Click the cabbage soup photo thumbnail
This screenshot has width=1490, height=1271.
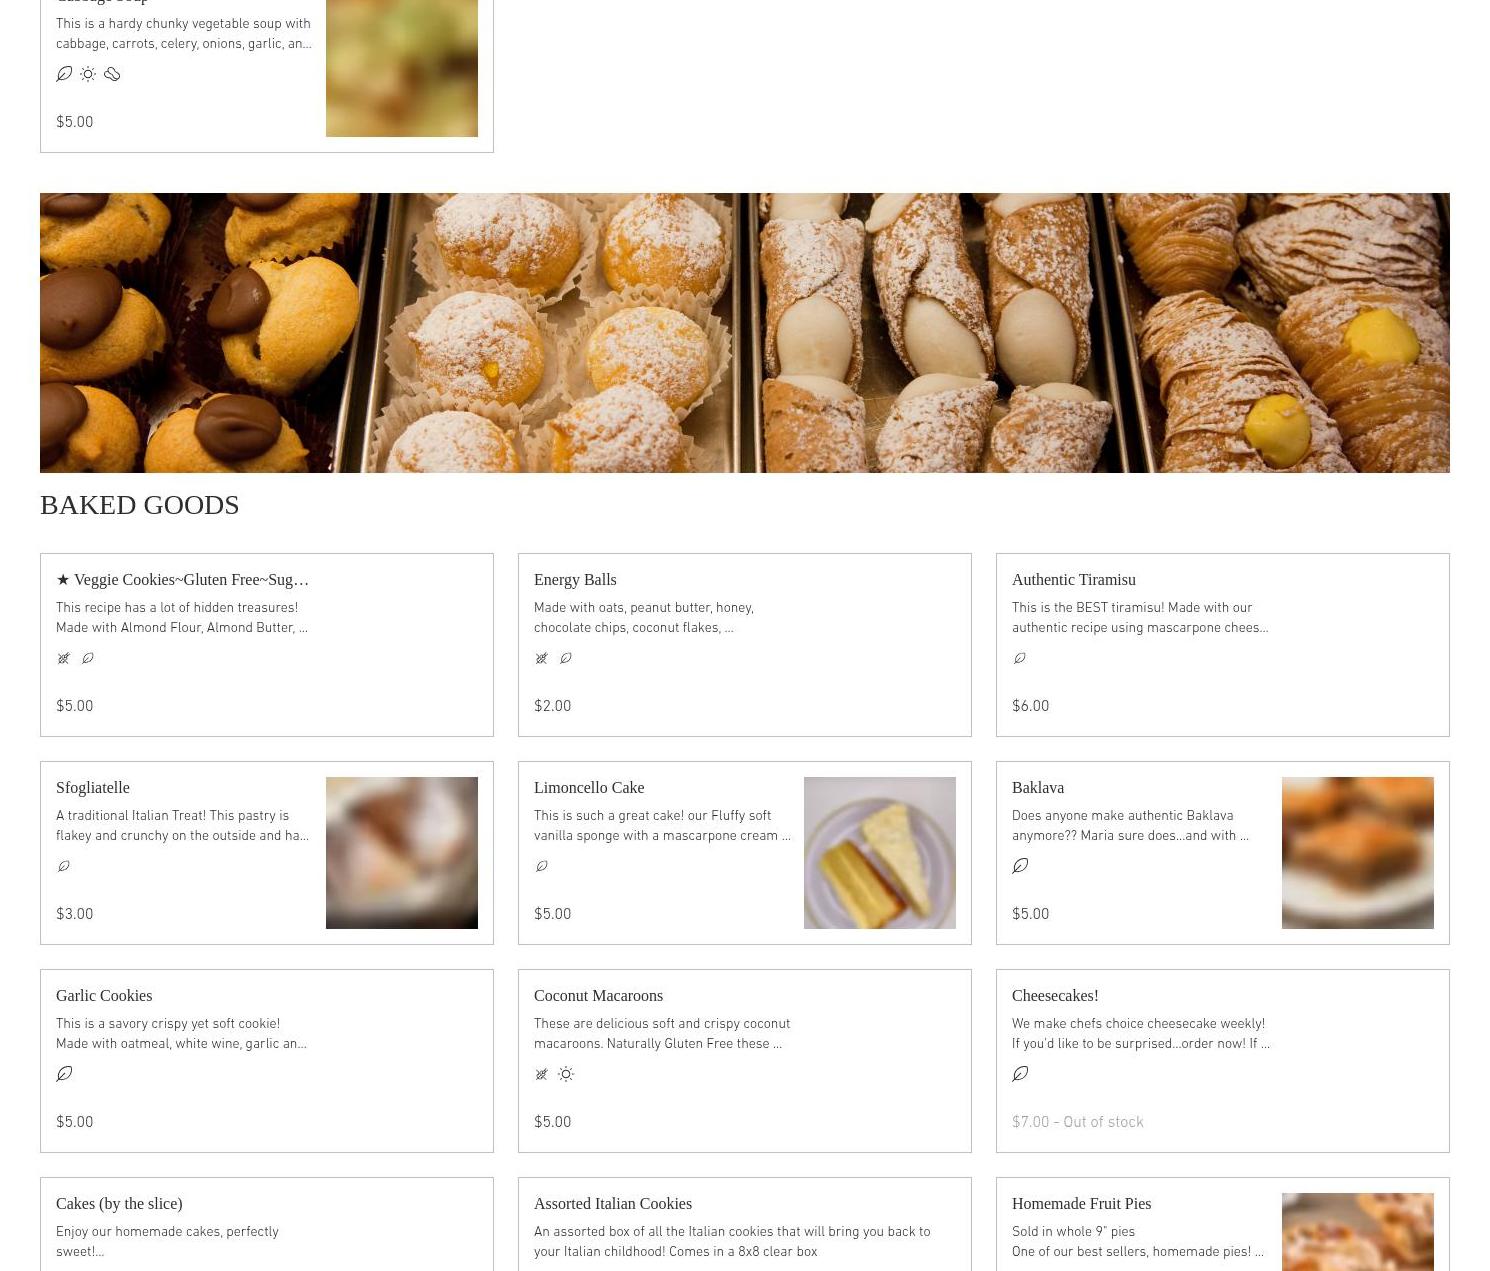click(402, 68)
